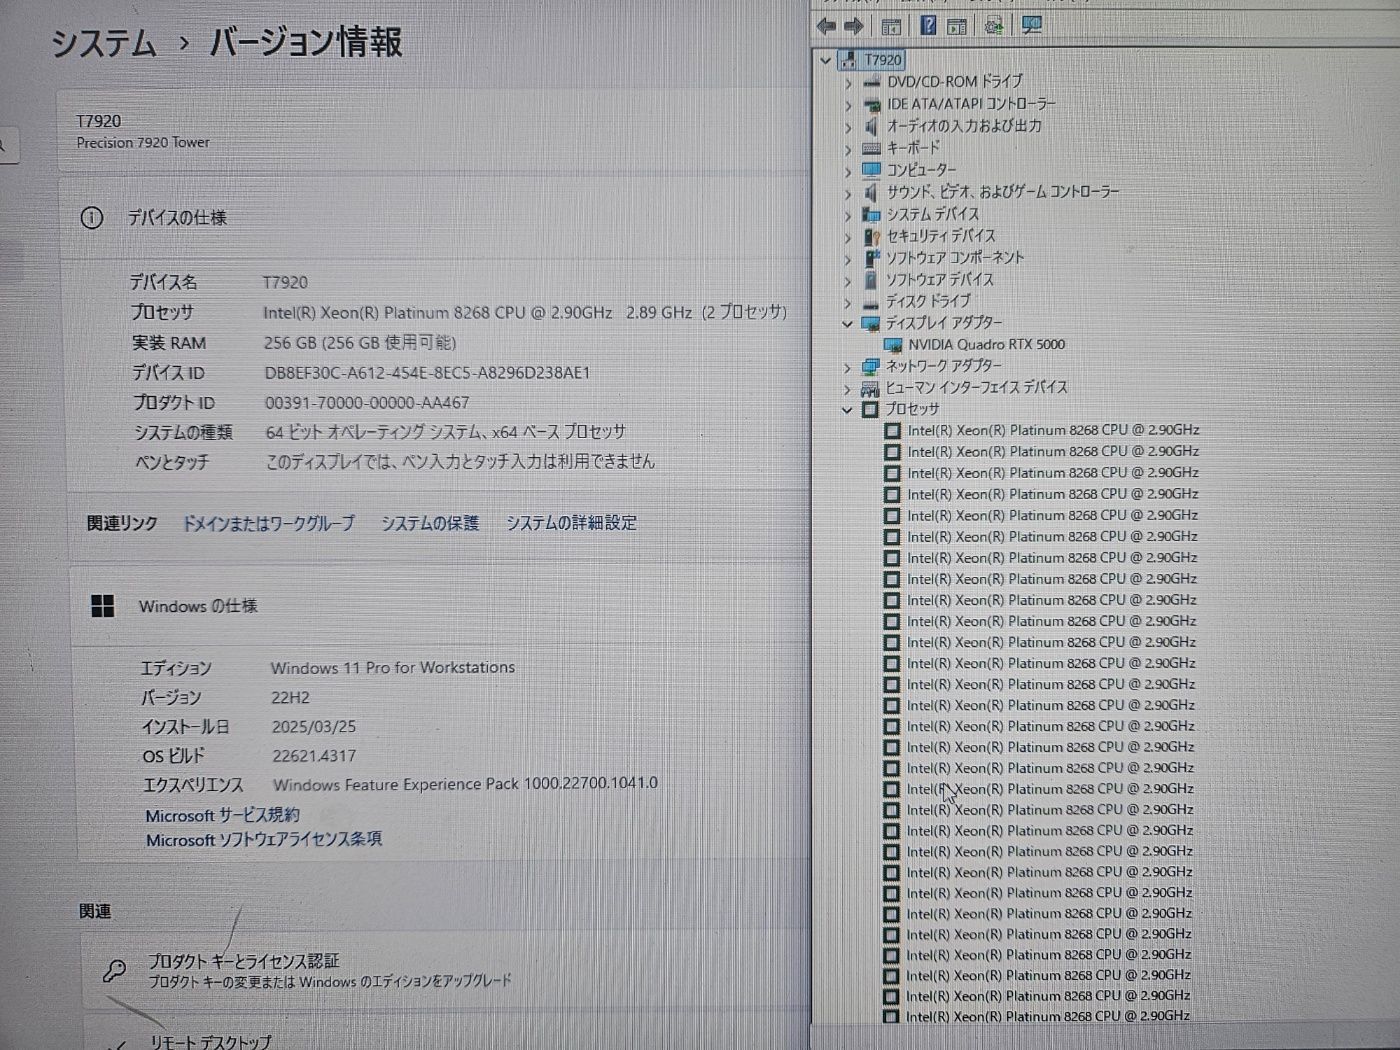Collapse the デバイスの仕様 section header
The image size is (1400, 1050).
(435, 218)
